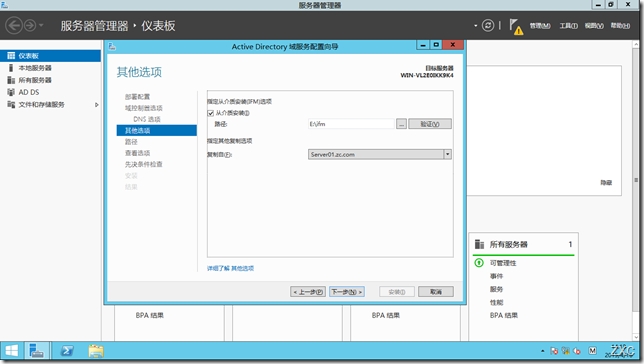
Task: Open the 详细了解 其他选项 link
Action: pos(230,268)
